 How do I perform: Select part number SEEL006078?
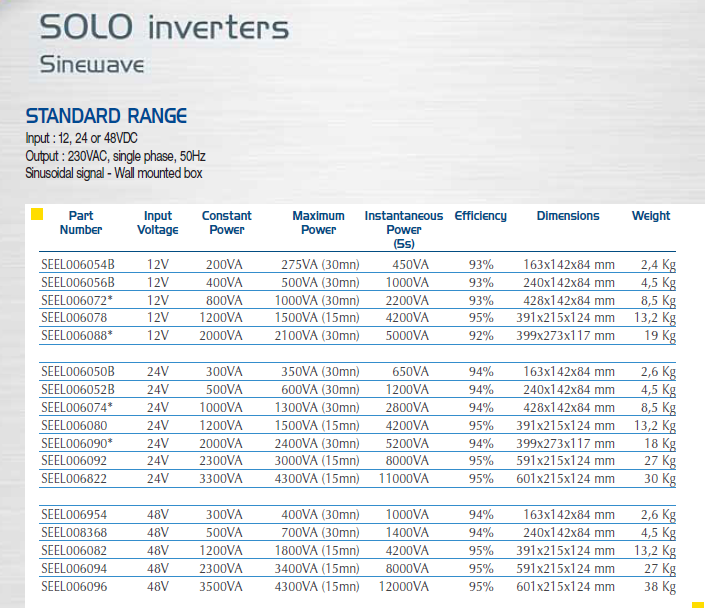(x=74, y=317)
